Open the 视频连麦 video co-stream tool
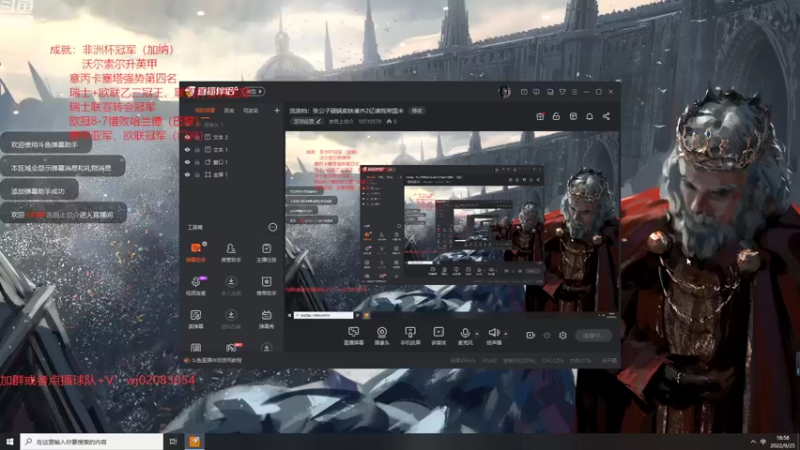 (x=196, y=286)
